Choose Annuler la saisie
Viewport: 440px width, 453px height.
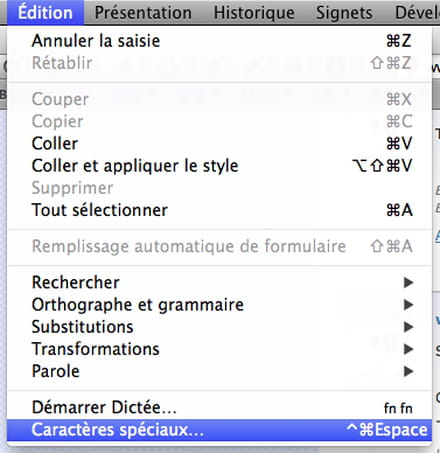point(219,41)
